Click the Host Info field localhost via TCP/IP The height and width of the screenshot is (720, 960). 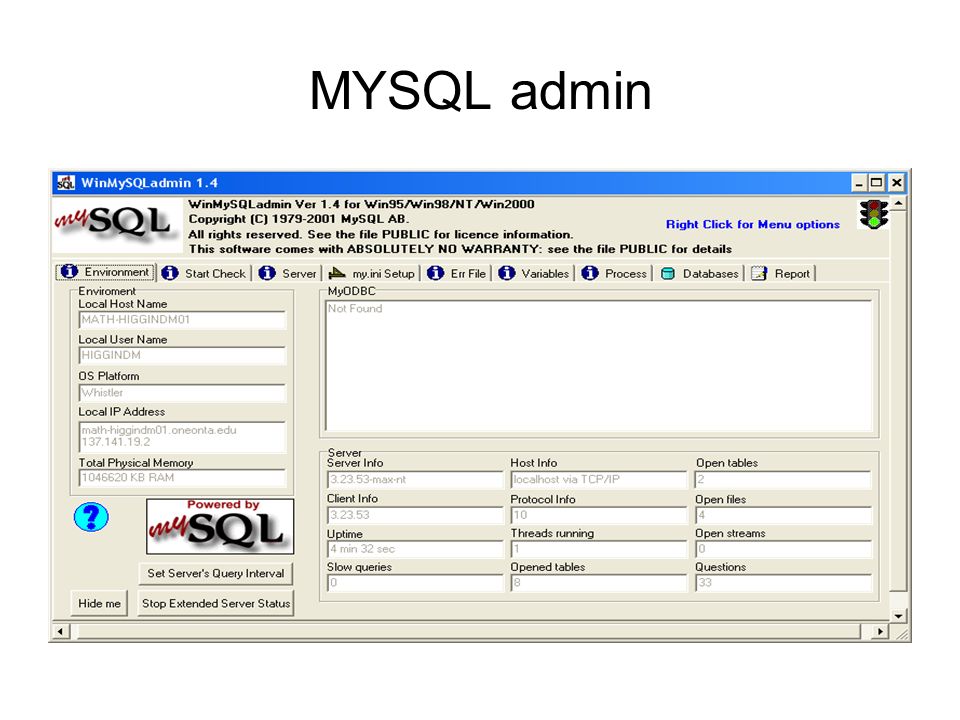(599, 479)
